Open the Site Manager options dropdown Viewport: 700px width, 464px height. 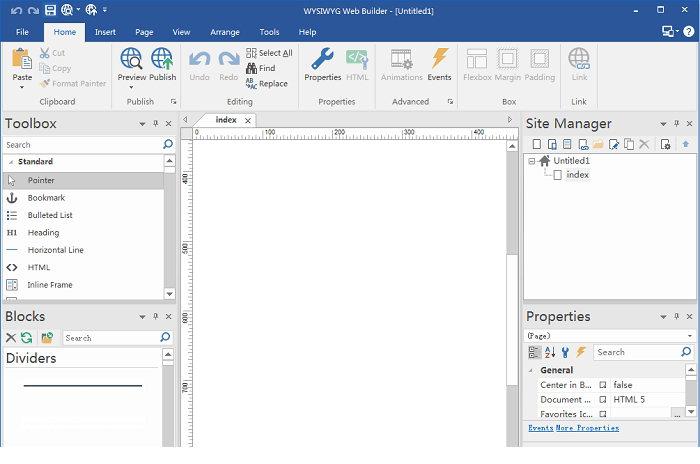tap(663, 124)
